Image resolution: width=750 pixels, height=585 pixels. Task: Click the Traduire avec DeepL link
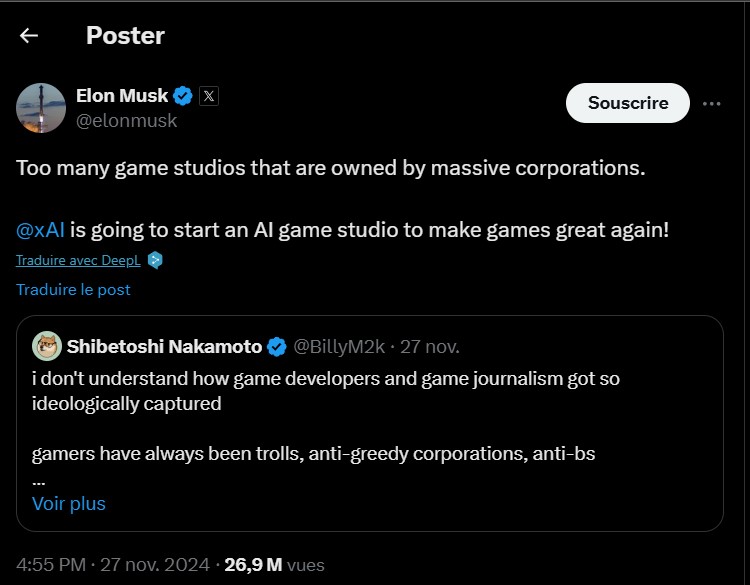pyautogui.click(x=78, y=260)
